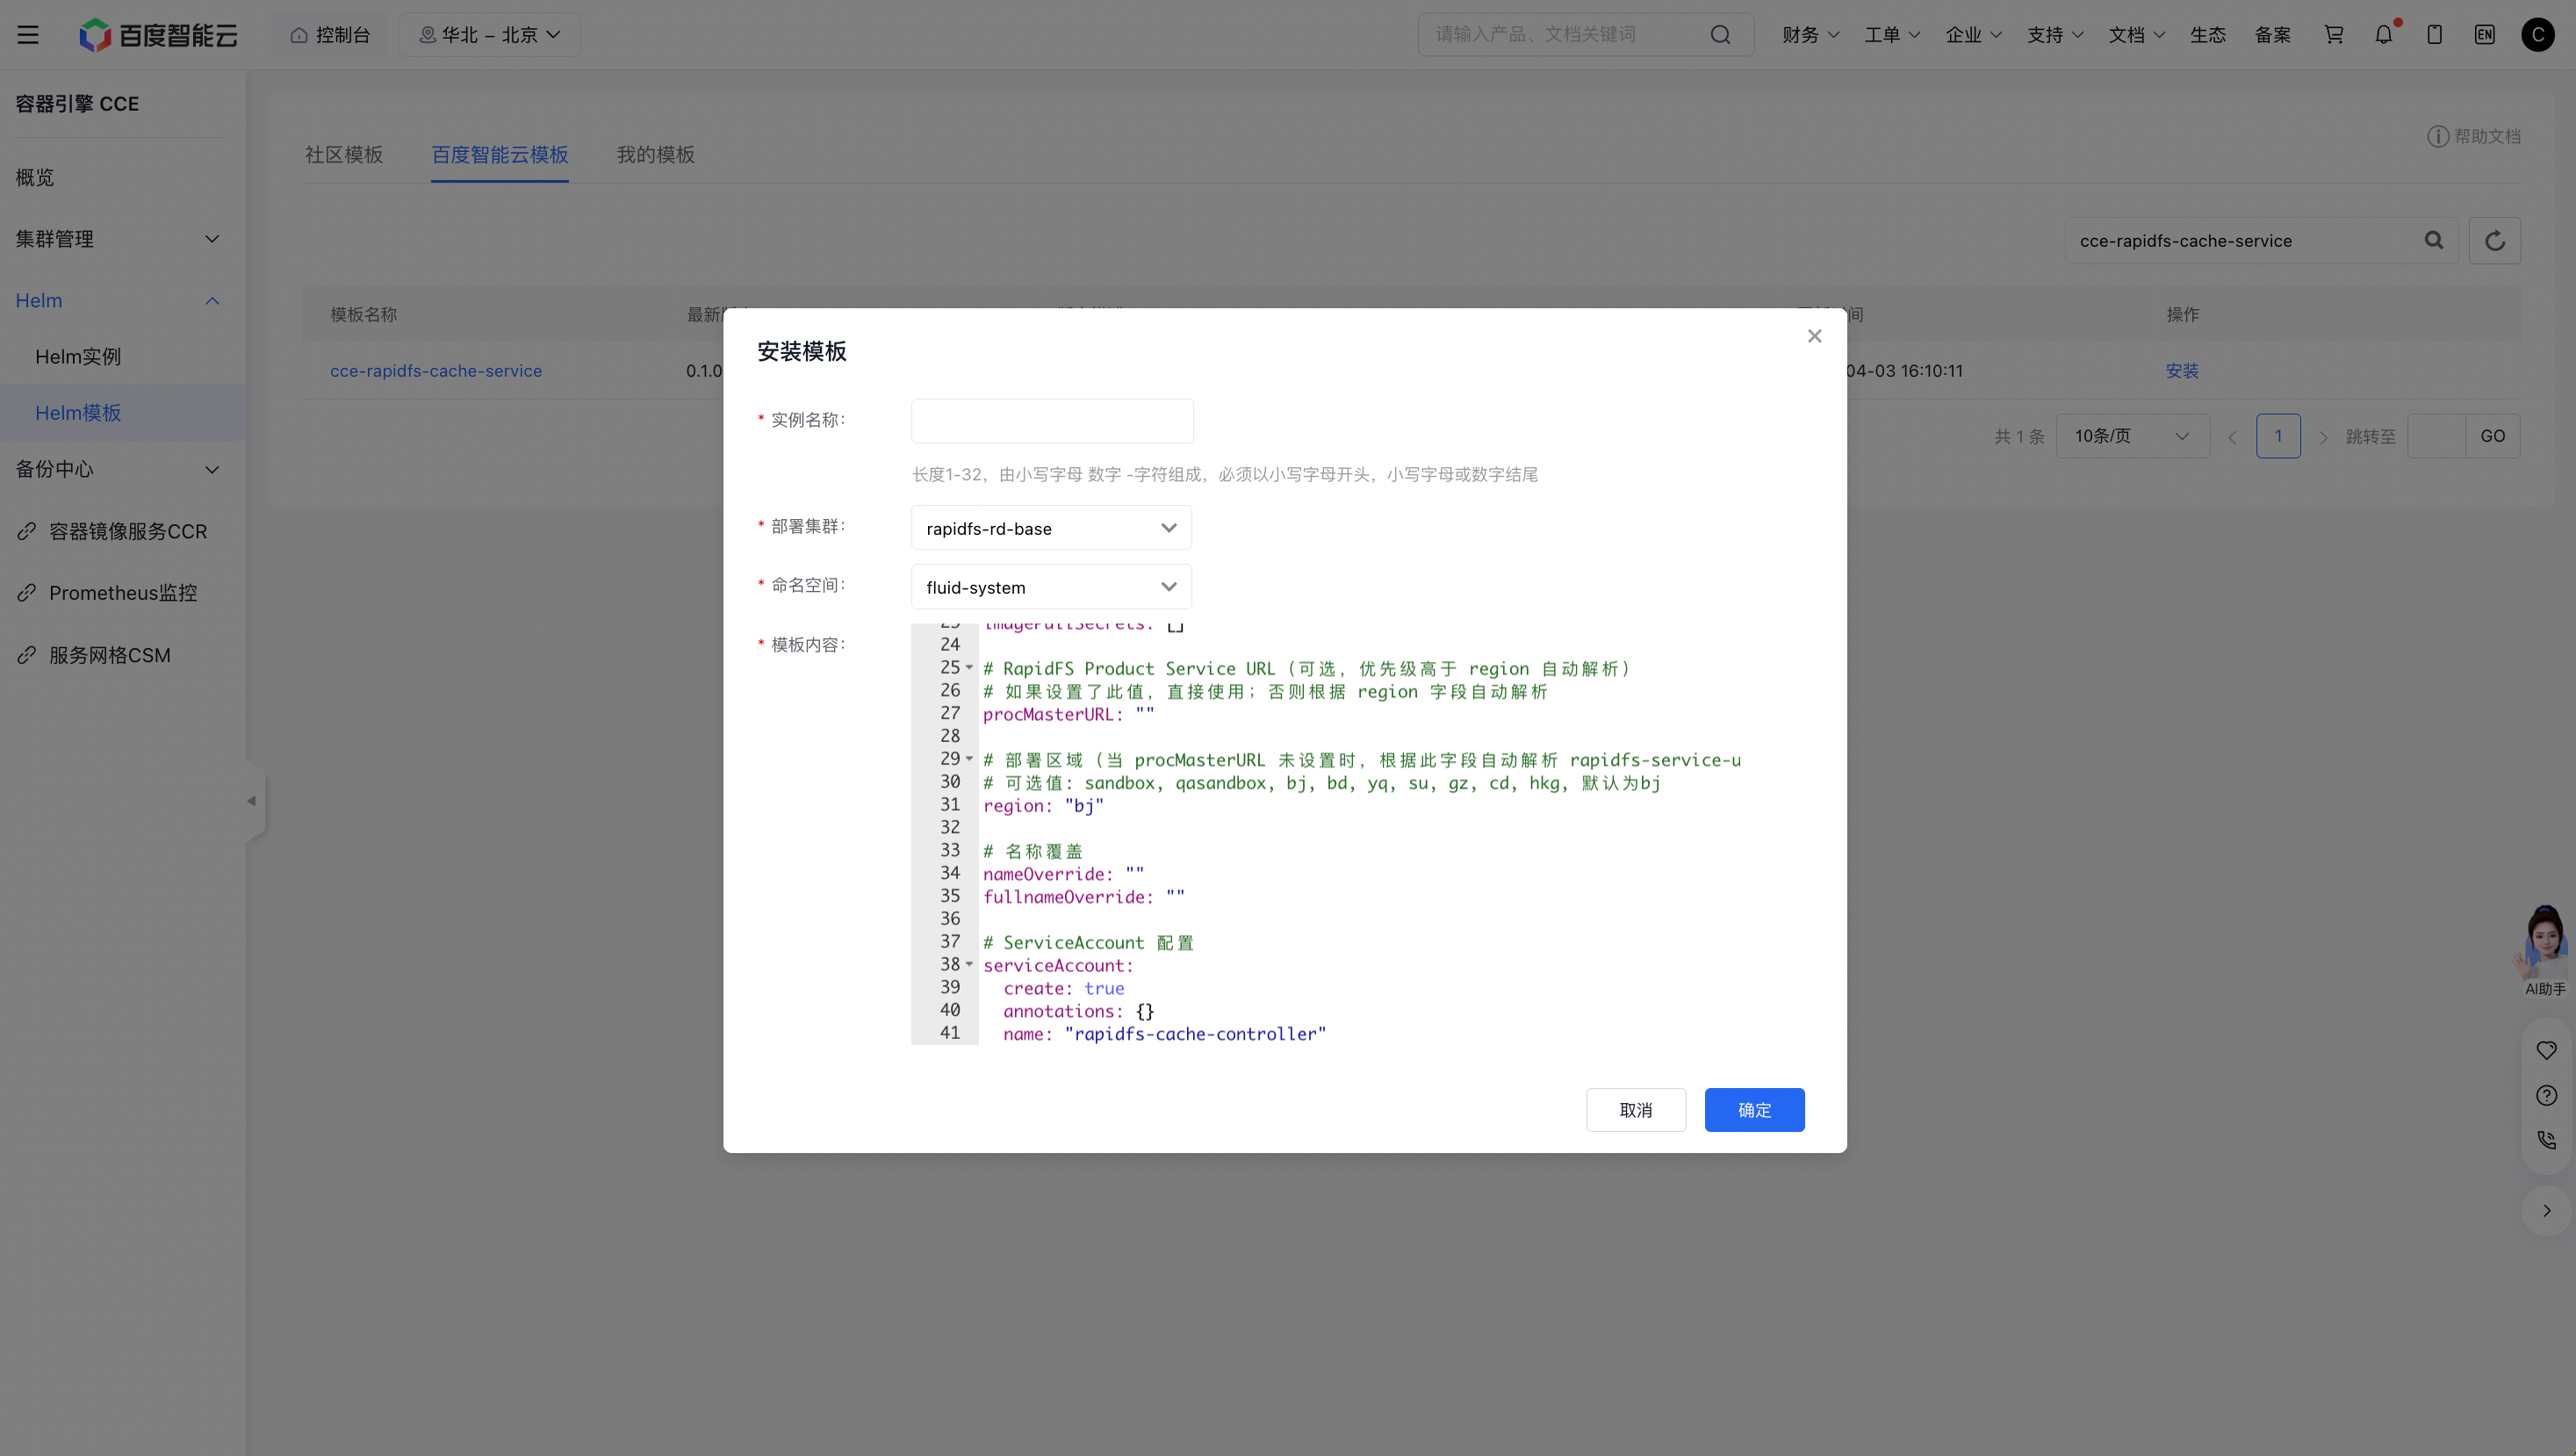Click the top search magnifier icon
The height and width of the screenshot is (1456, 2576).
click(x=1720, y=35)
